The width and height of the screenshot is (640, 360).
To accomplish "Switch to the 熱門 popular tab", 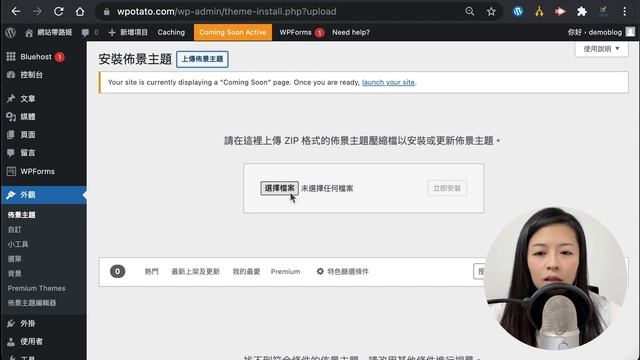I will pos(151,271).
